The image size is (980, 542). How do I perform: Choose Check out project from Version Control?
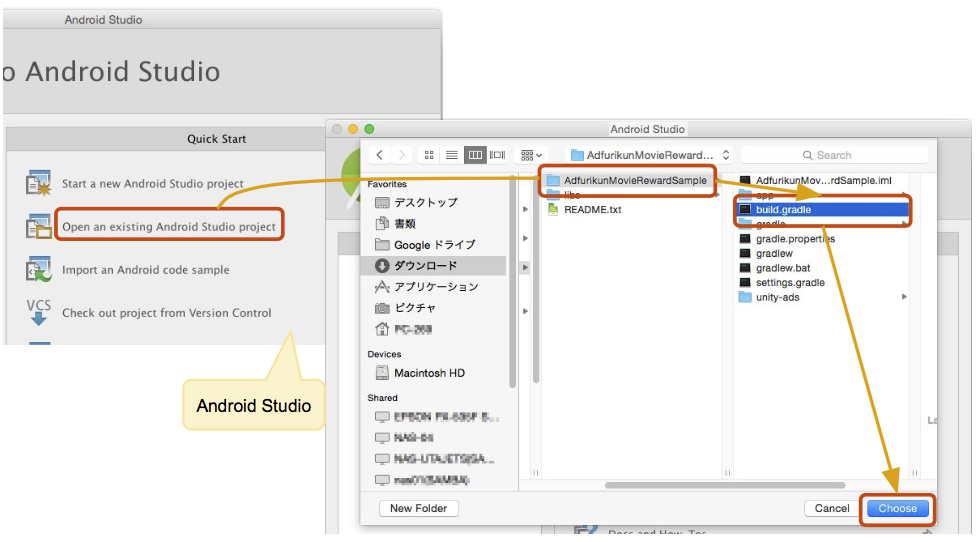tap(166, 313)
